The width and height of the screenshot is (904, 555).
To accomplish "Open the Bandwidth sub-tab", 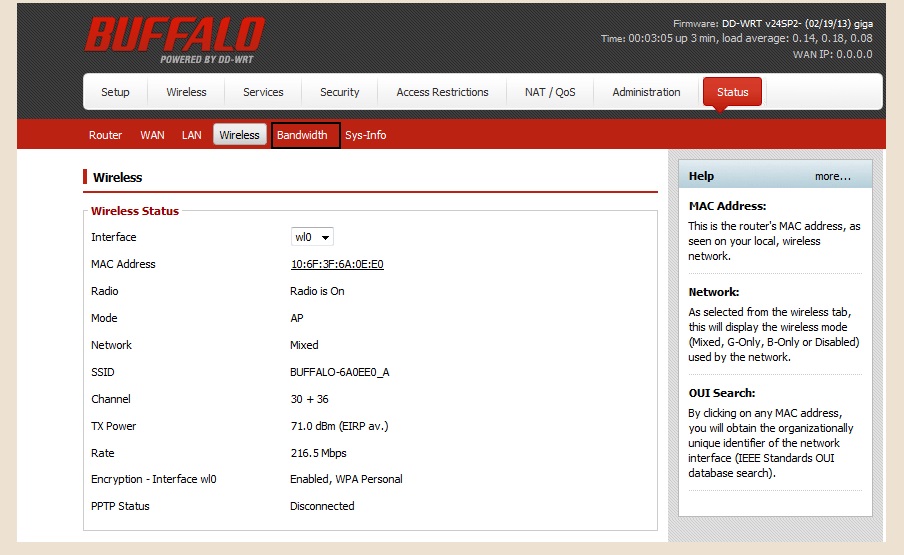I will pyautogui.click(x=302, y=135).
